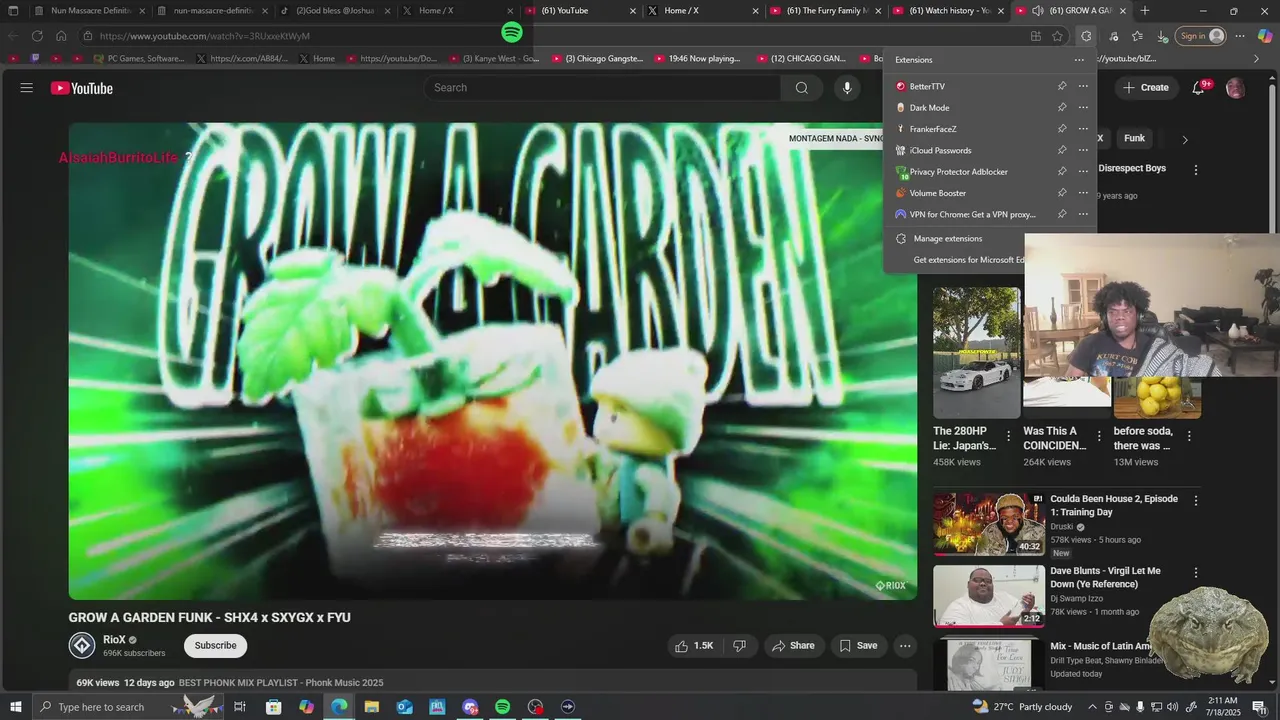1280x720 pixels.
Task: Open the RioX channel avatar
Action: (82, 645)
